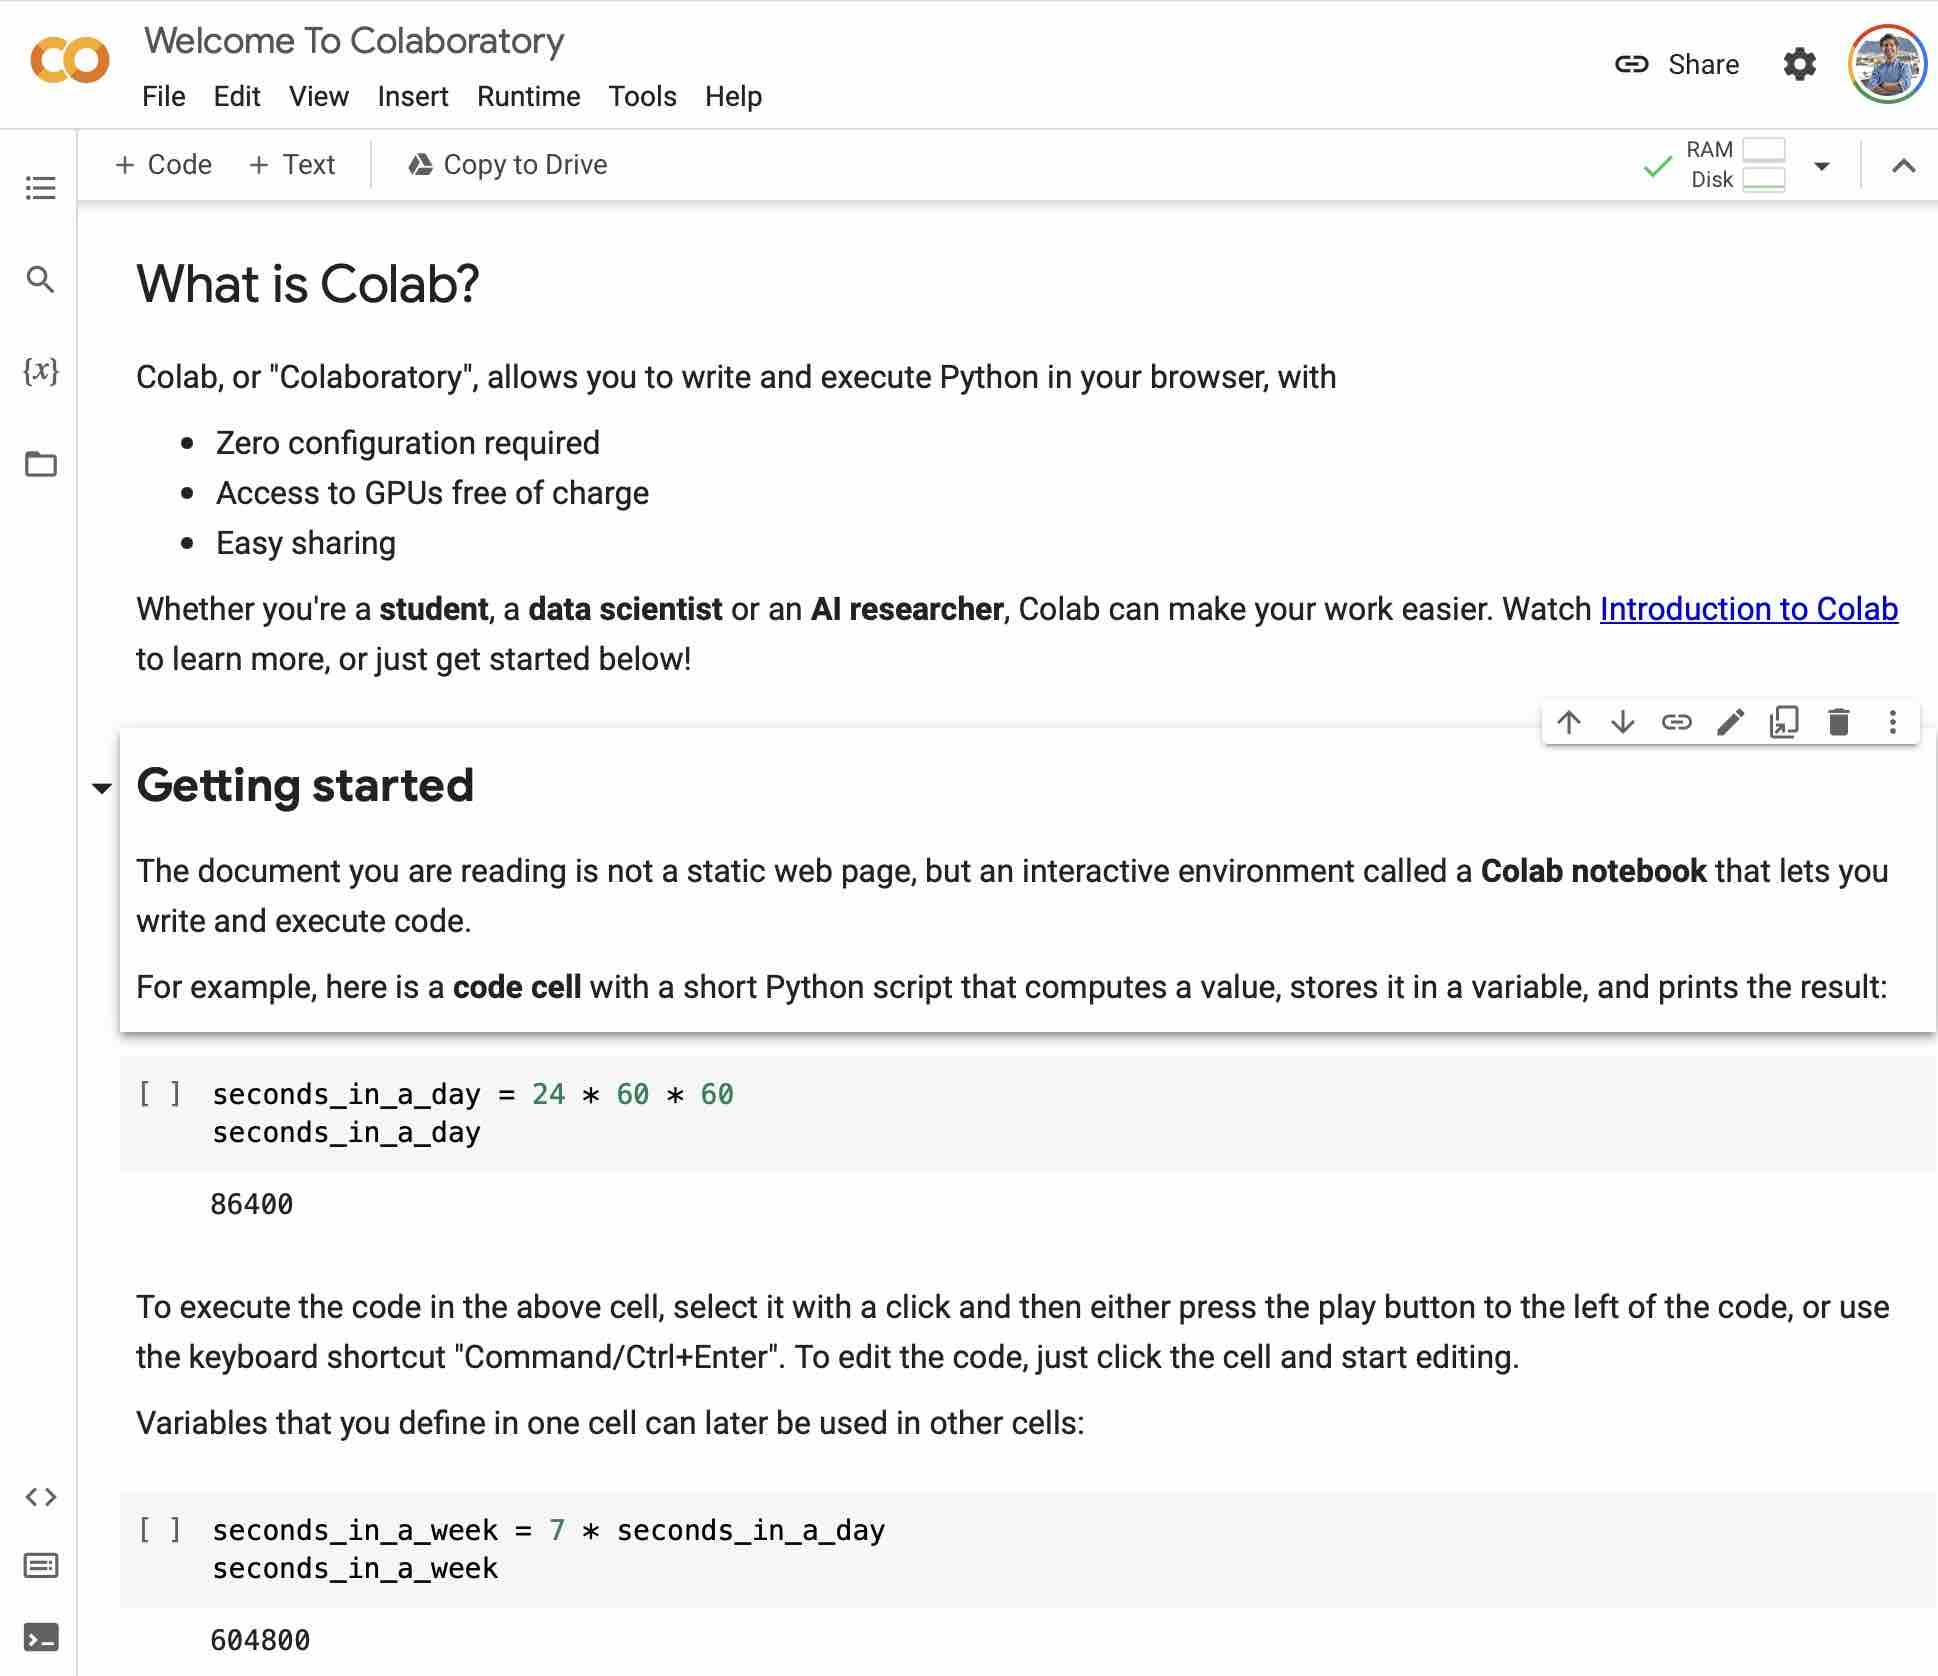Open the command palette icon
Image resolution: width=1938 pixels, height=1676 pixels.
click(x=40, y=1565)
